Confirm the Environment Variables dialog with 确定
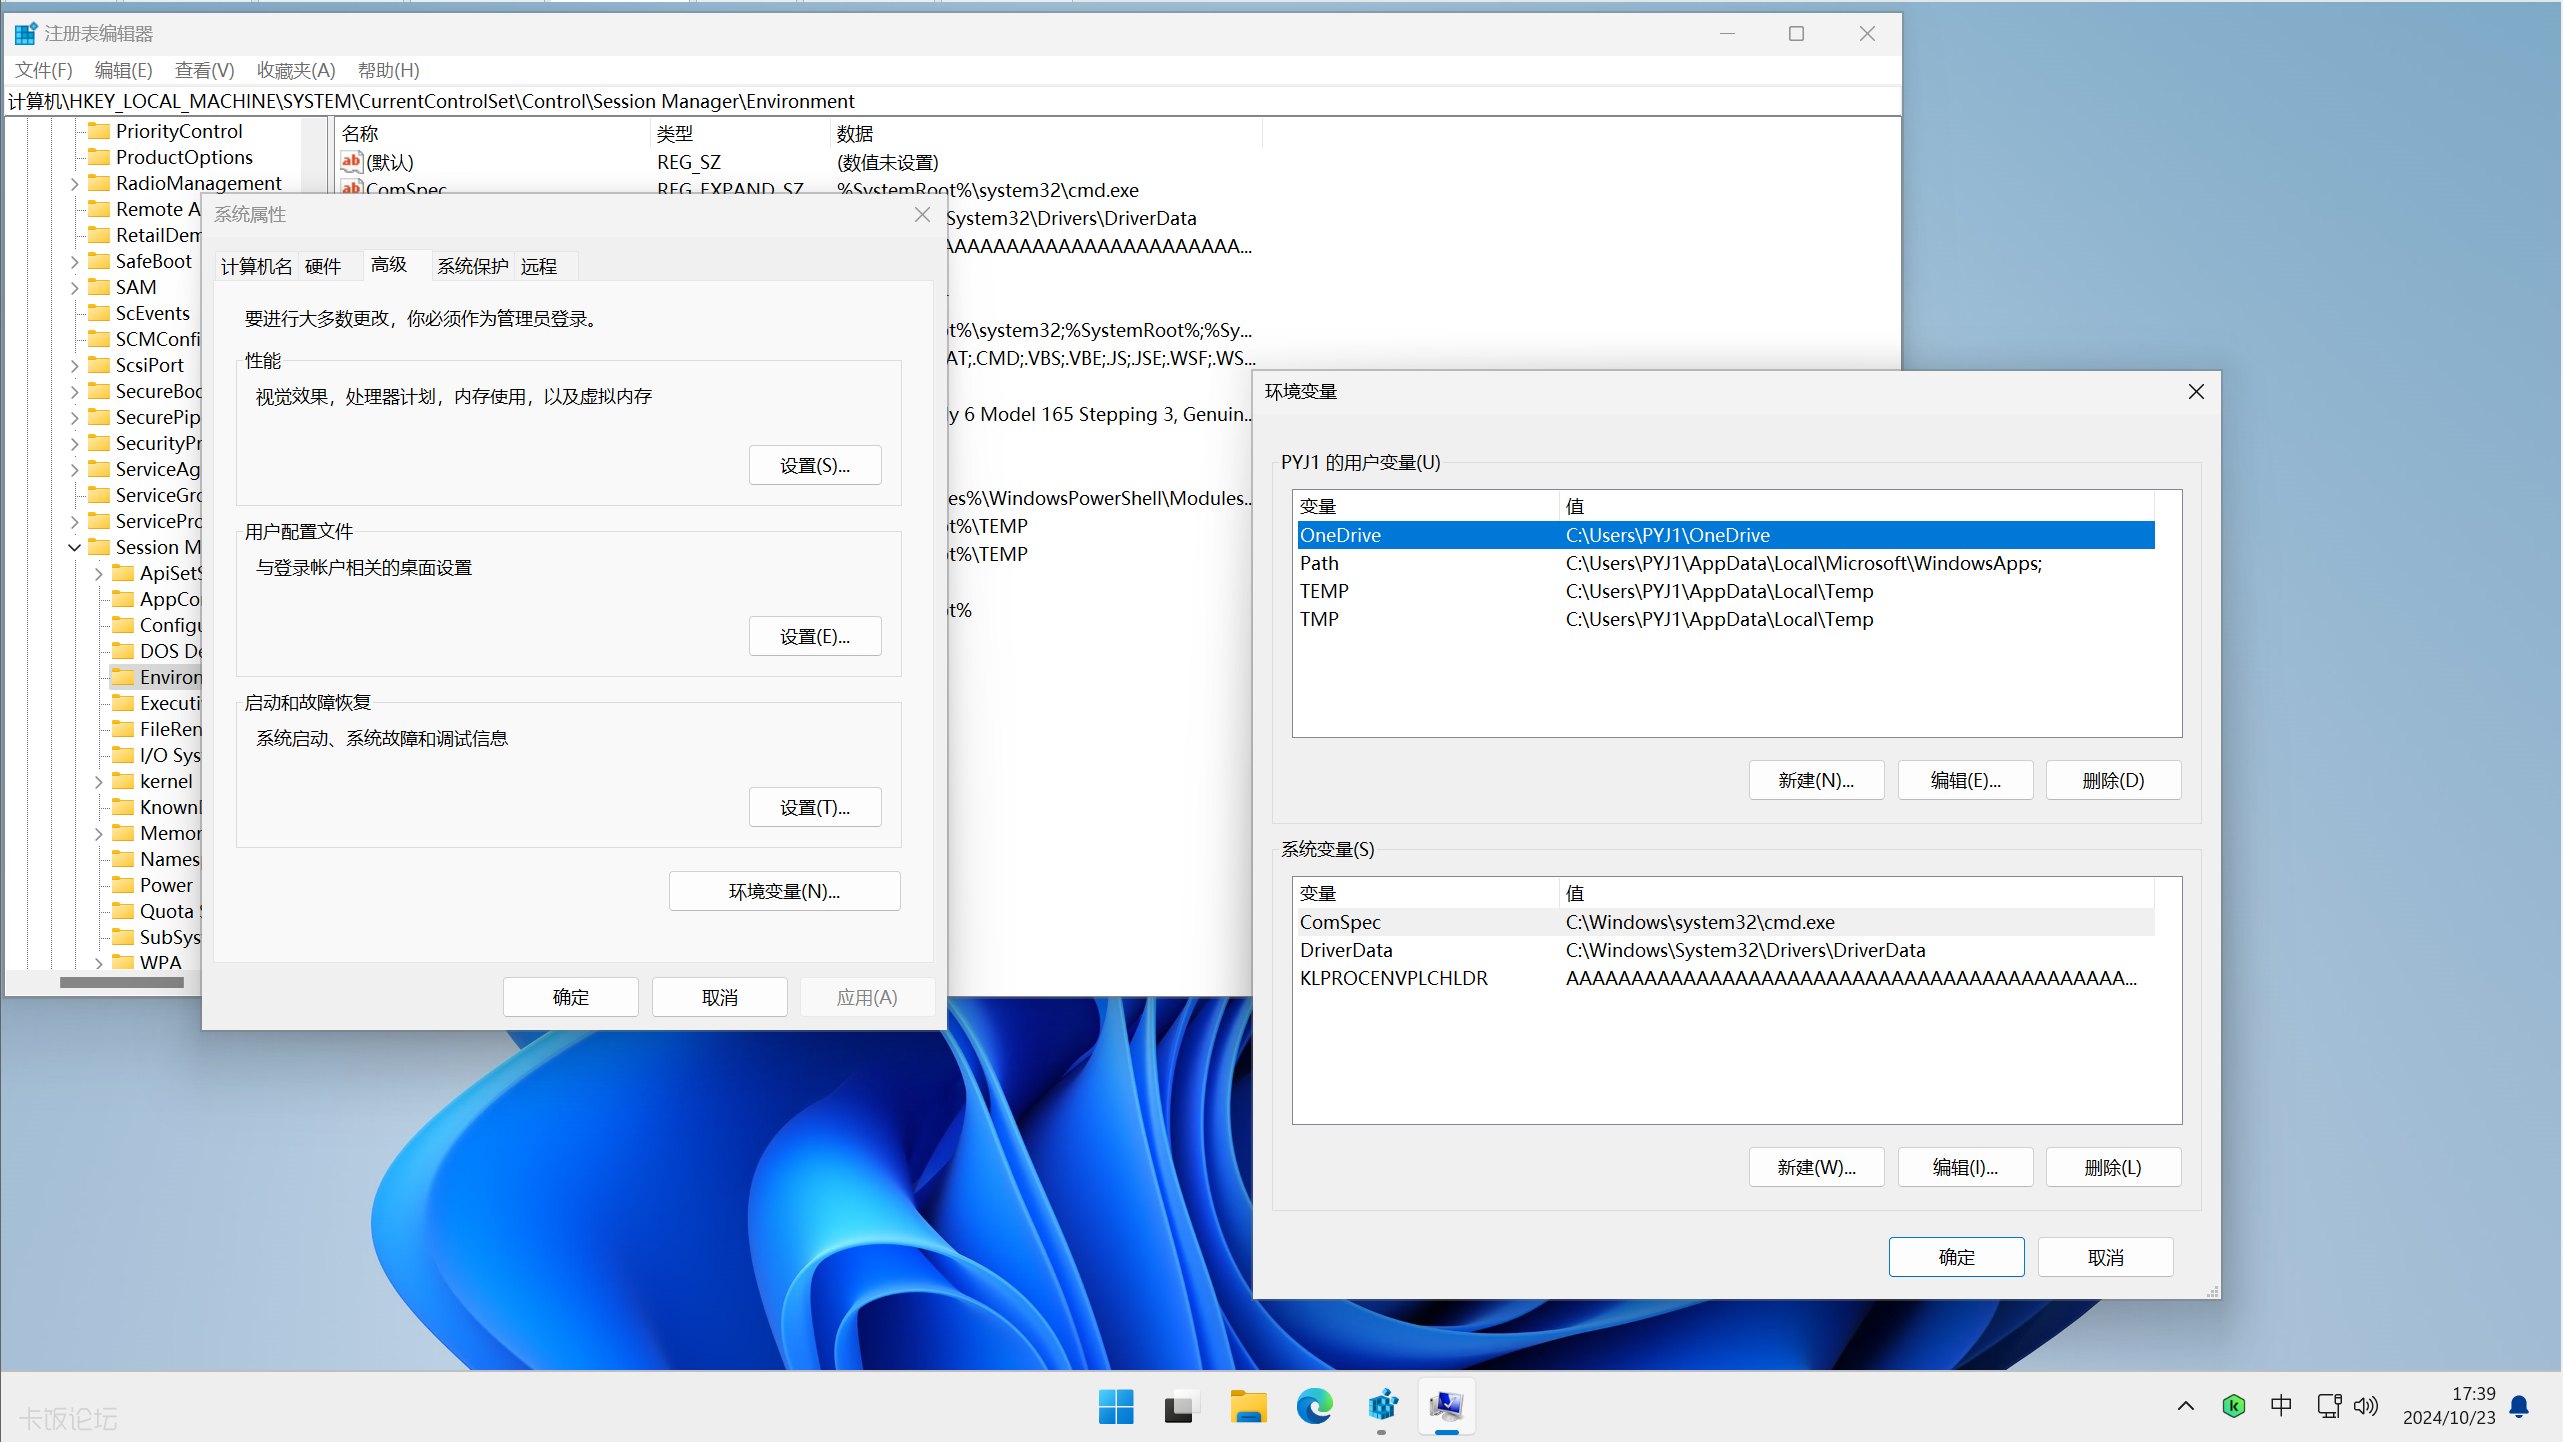Viewport: 2563px width, 1442px height. [x=1956, y=1257]
